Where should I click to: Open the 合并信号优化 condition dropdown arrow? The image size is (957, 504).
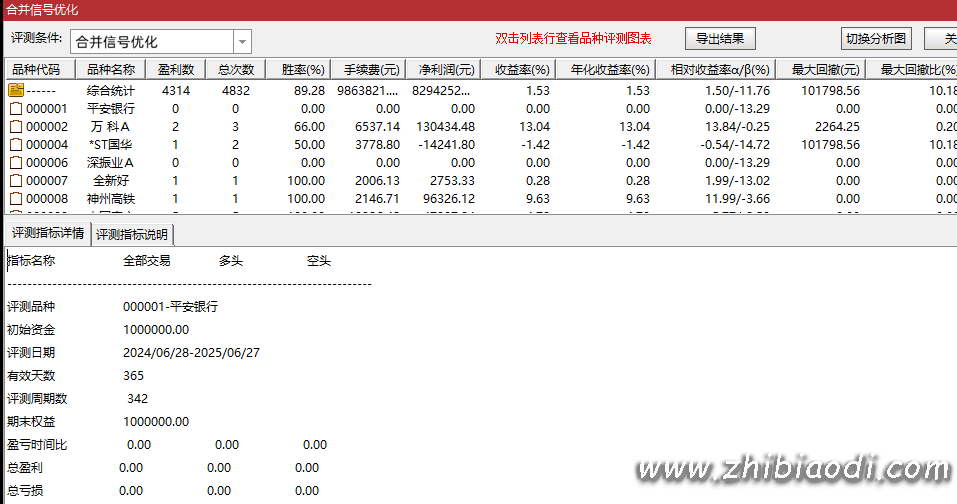pos(242,41)
